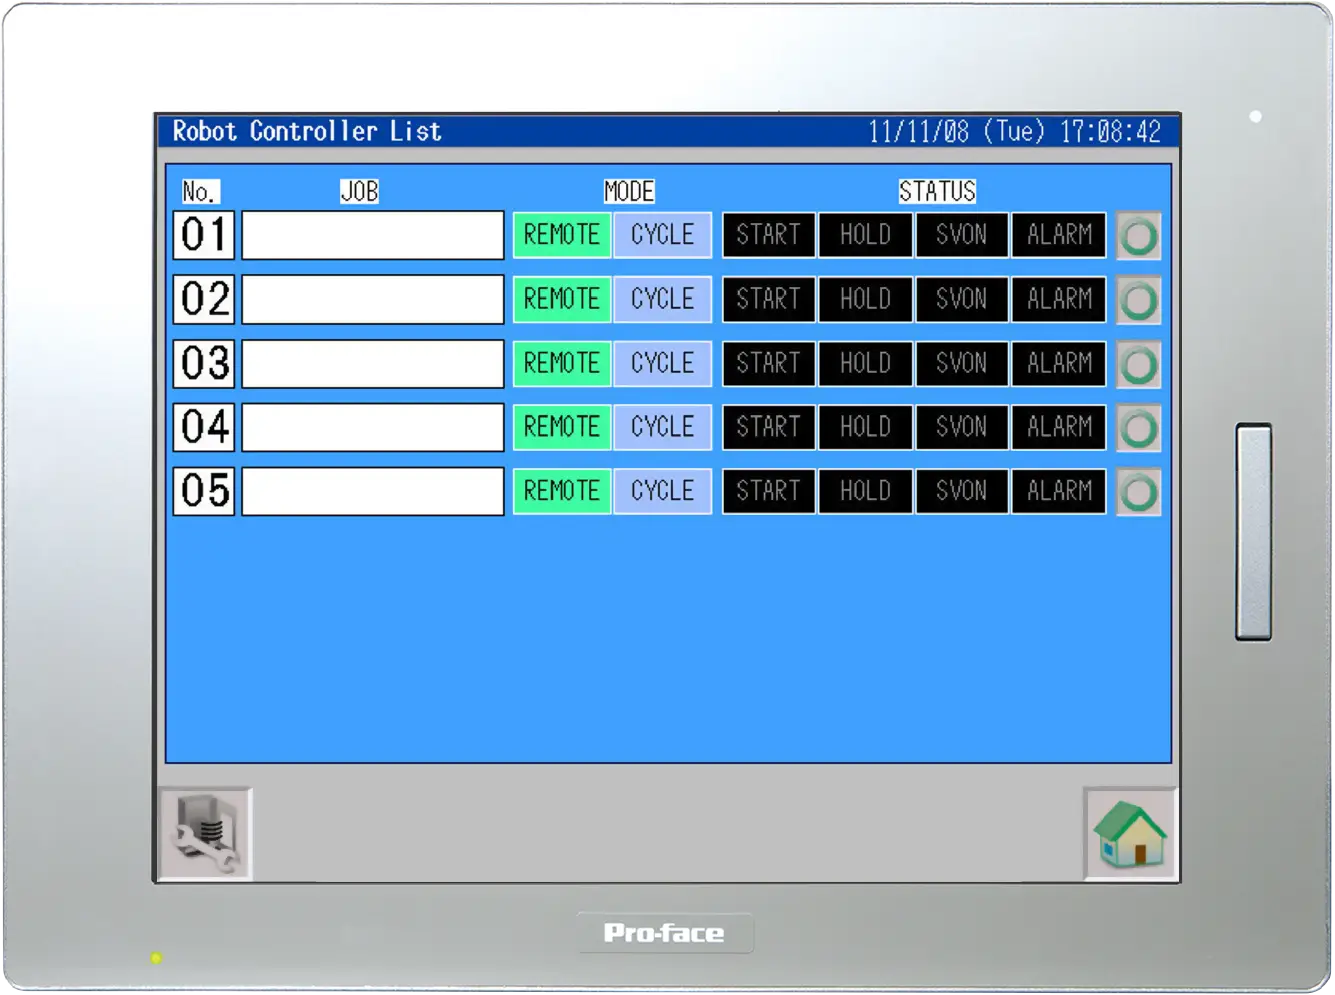Click the green circle icon for robot 04
This screenshot has width=1335, height=995.
click(1138, 428)
